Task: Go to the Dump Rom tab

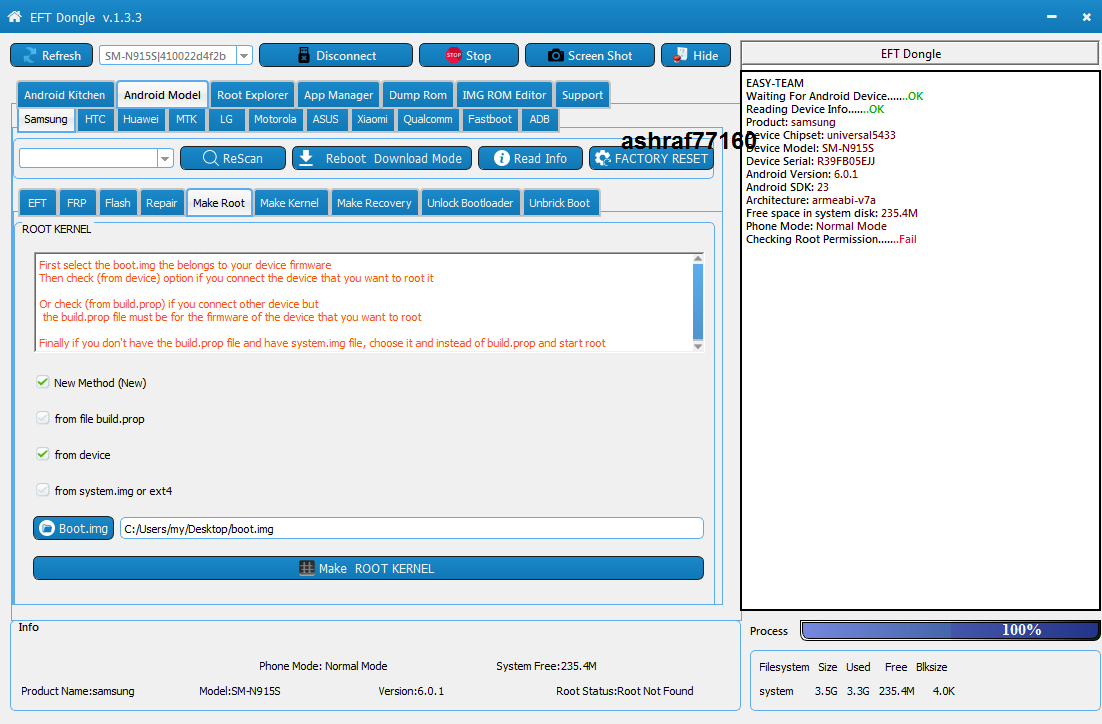Action: (x=417, y=95)
